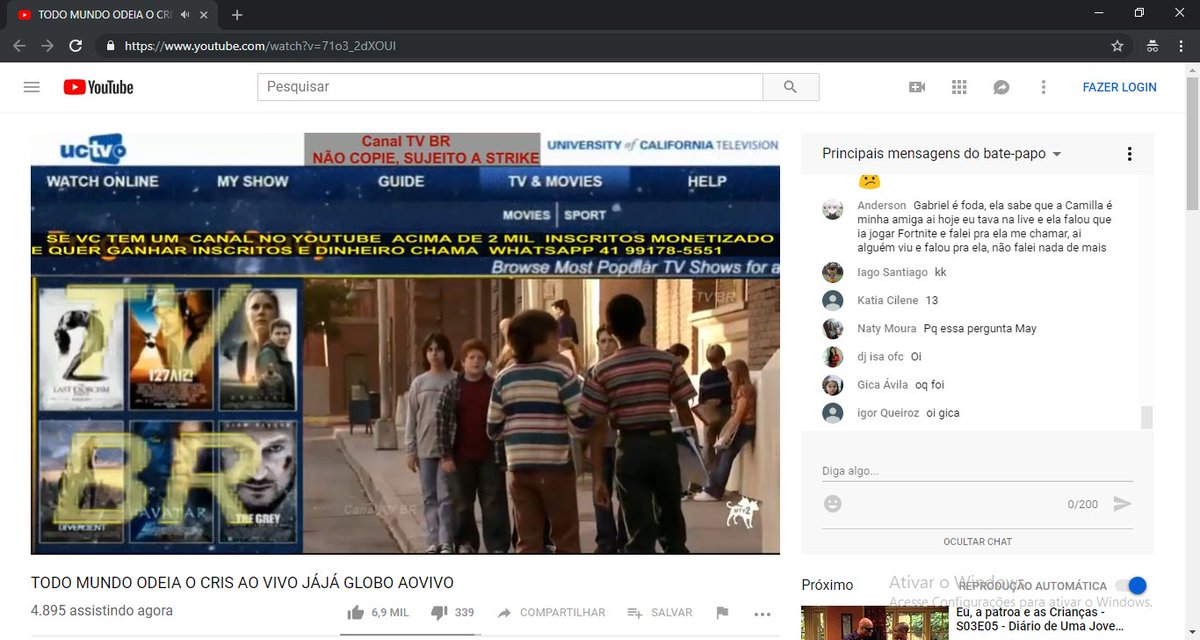Bookmark this page with star icon

pos(1117,46)
